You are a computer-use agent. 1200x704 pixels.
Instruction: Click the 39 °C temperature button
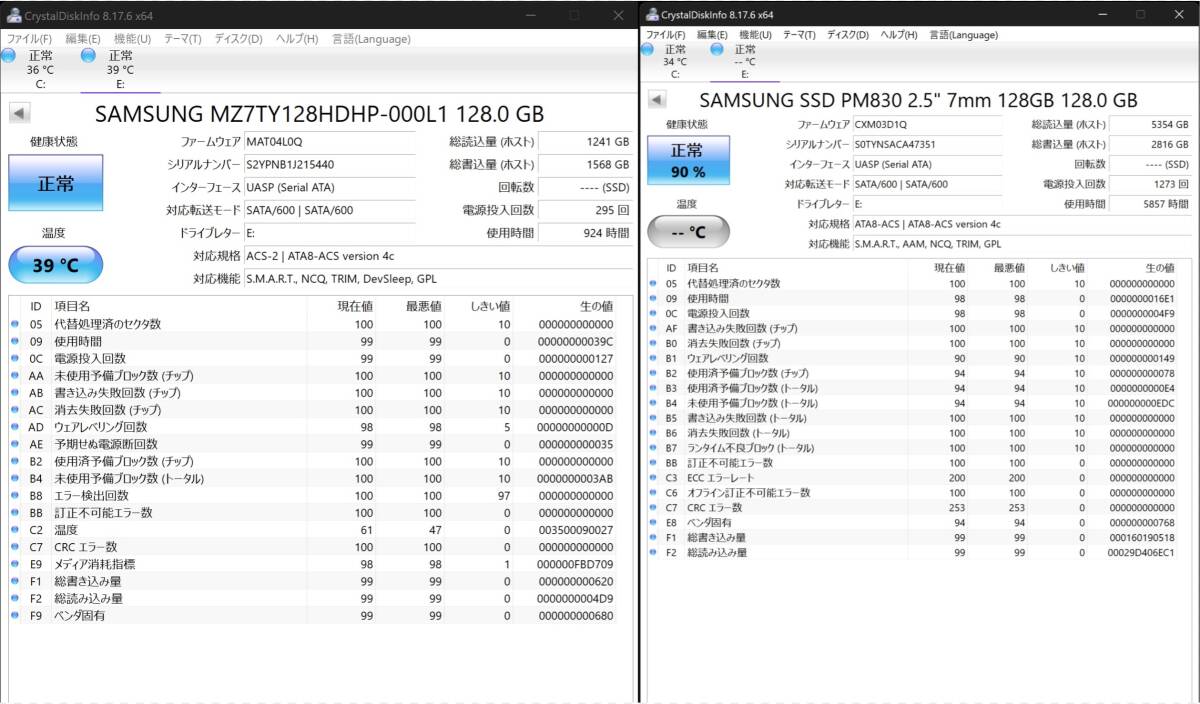point(55,265)
